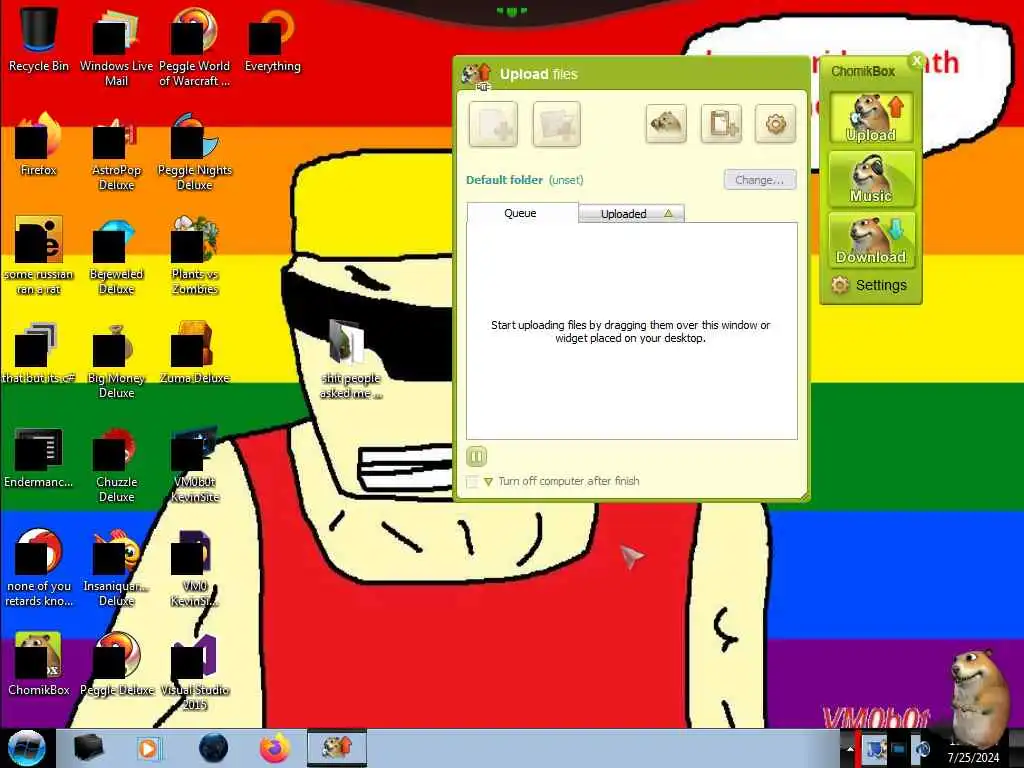Image resolution: width=1024 pixels, height=768 pixels.
Task: Select the VM0b0t KevinSite desktop icon
Action: pyautogui.click(x=194, y=462)
